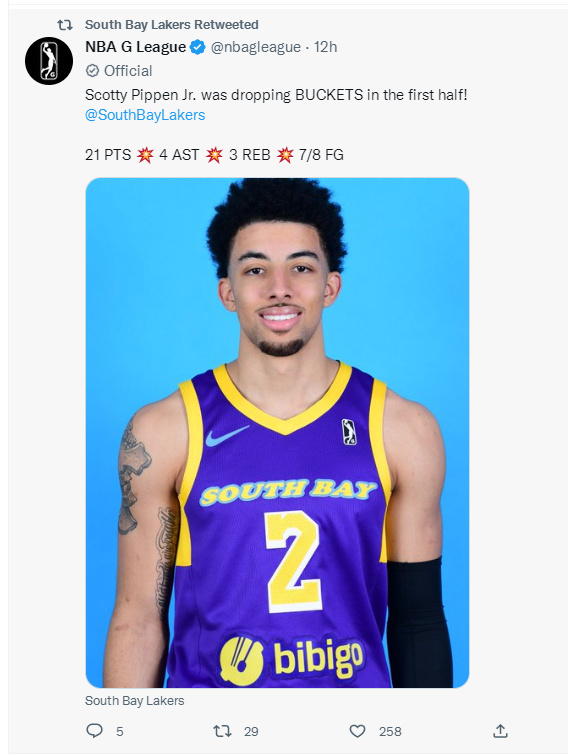Screen dimensions: 568x754
Task: Click the retweeted arrows icon above the tweet
Action: pos(65,25)
